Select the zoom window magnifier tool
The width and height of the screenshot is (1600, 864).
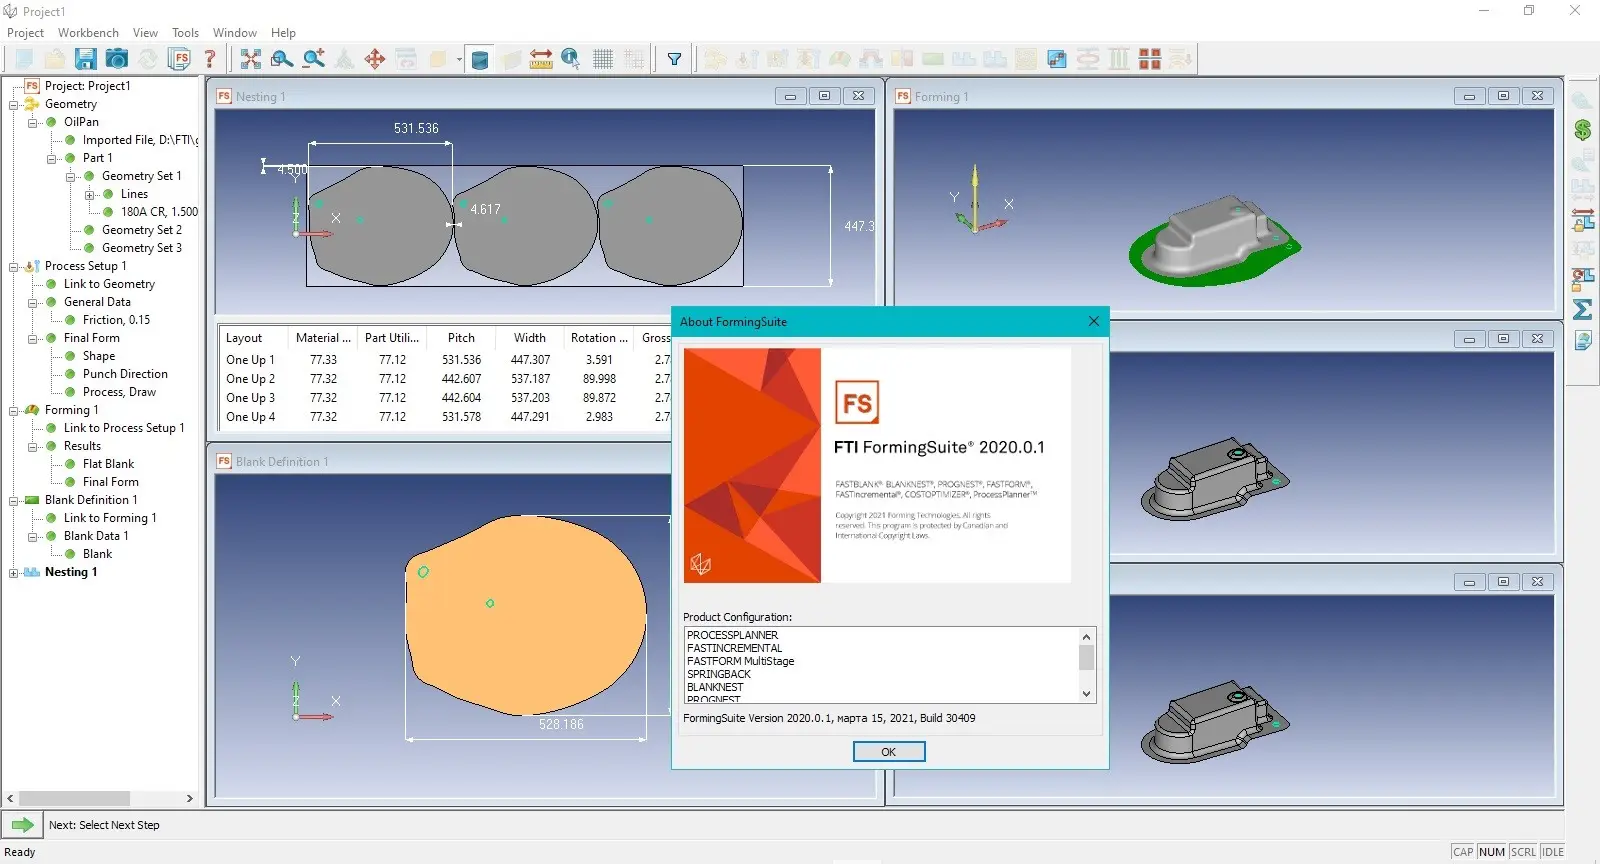[x=282, y=59]
